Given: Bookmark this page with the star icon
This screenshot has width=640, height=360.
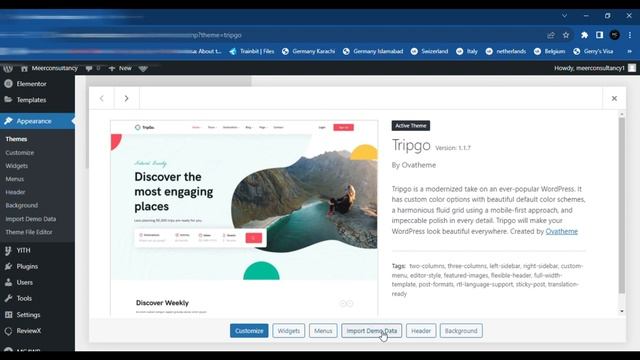Looking at the screenshot, I should [x=566, y=35].
